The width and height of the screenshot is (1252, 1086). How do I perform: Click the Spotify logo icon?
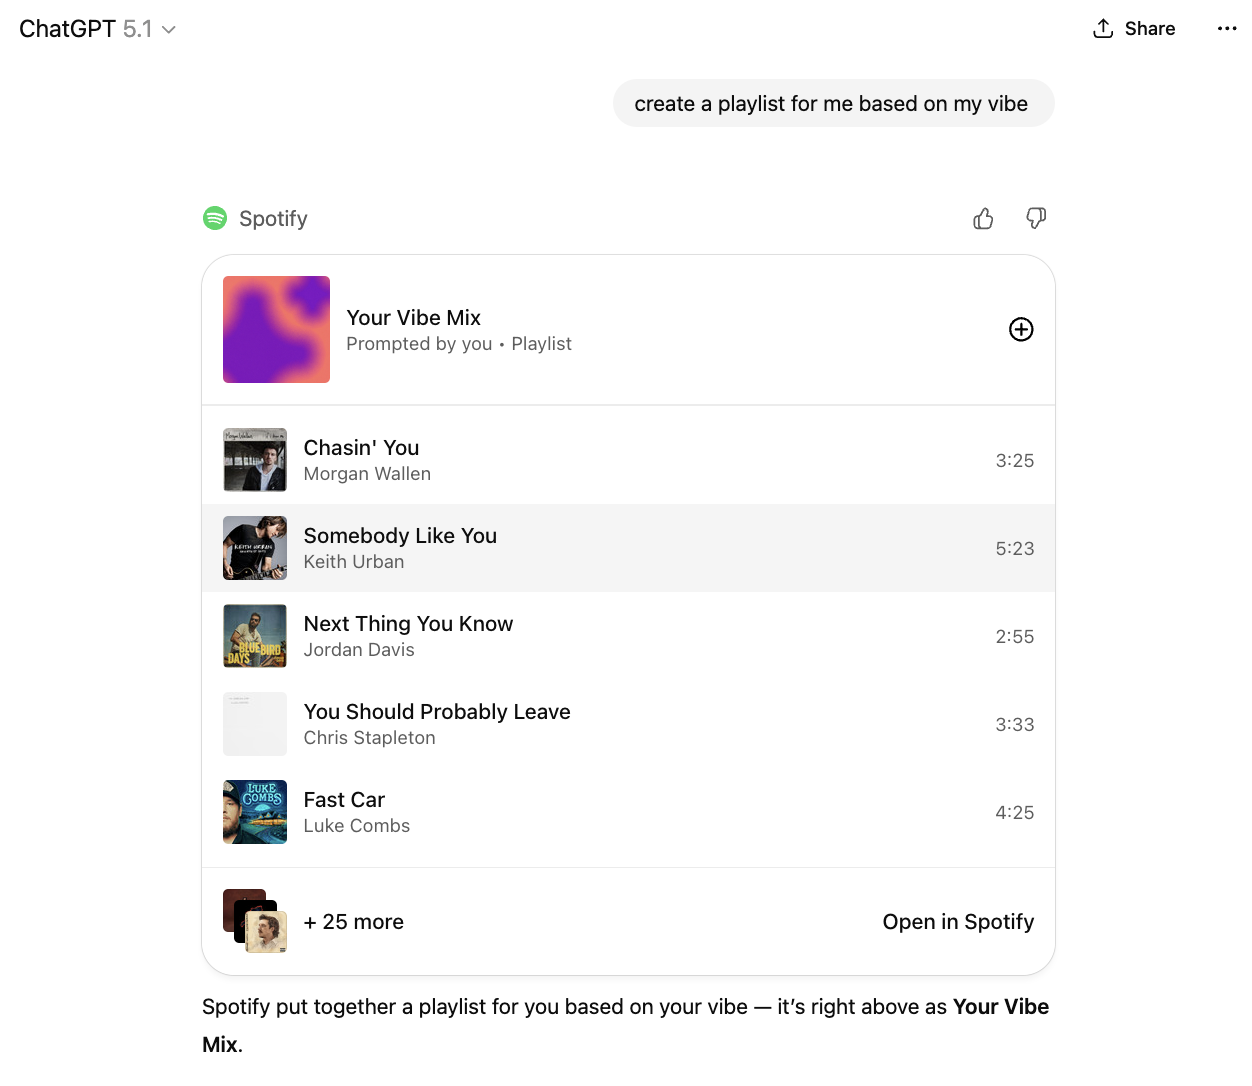(x=214, y=218)
